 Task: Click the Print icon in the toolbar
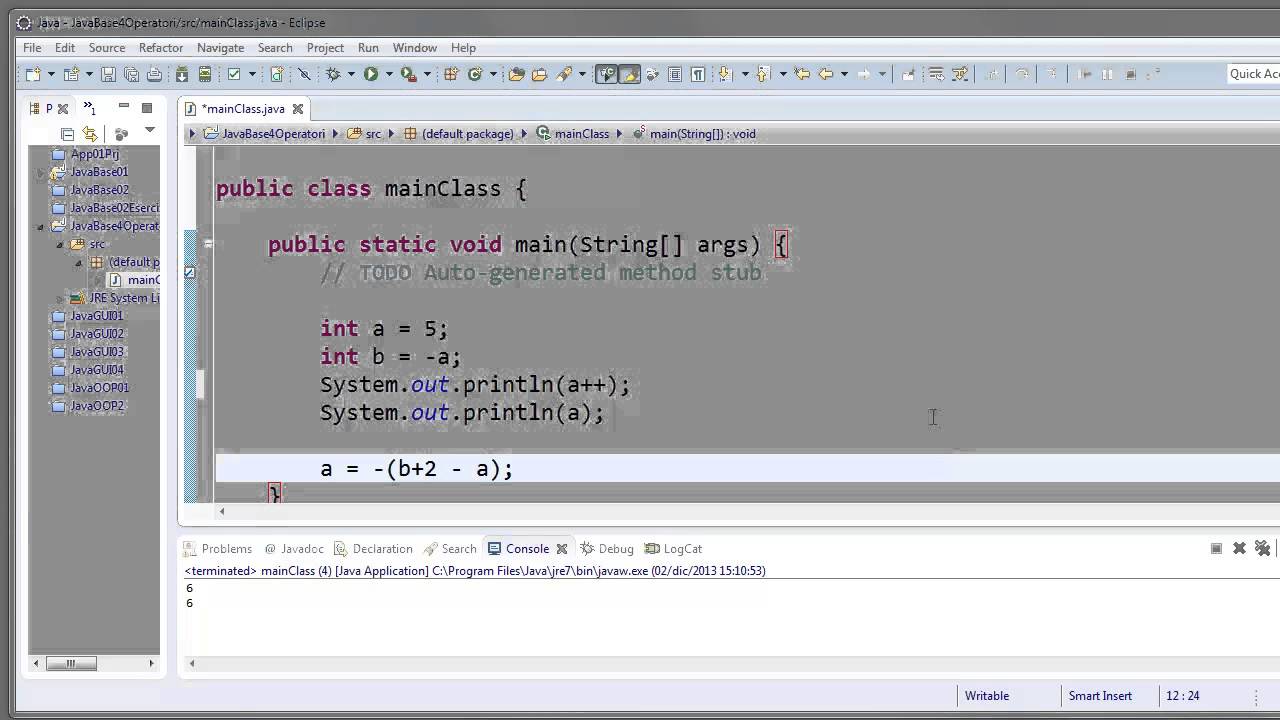(154, 74)
